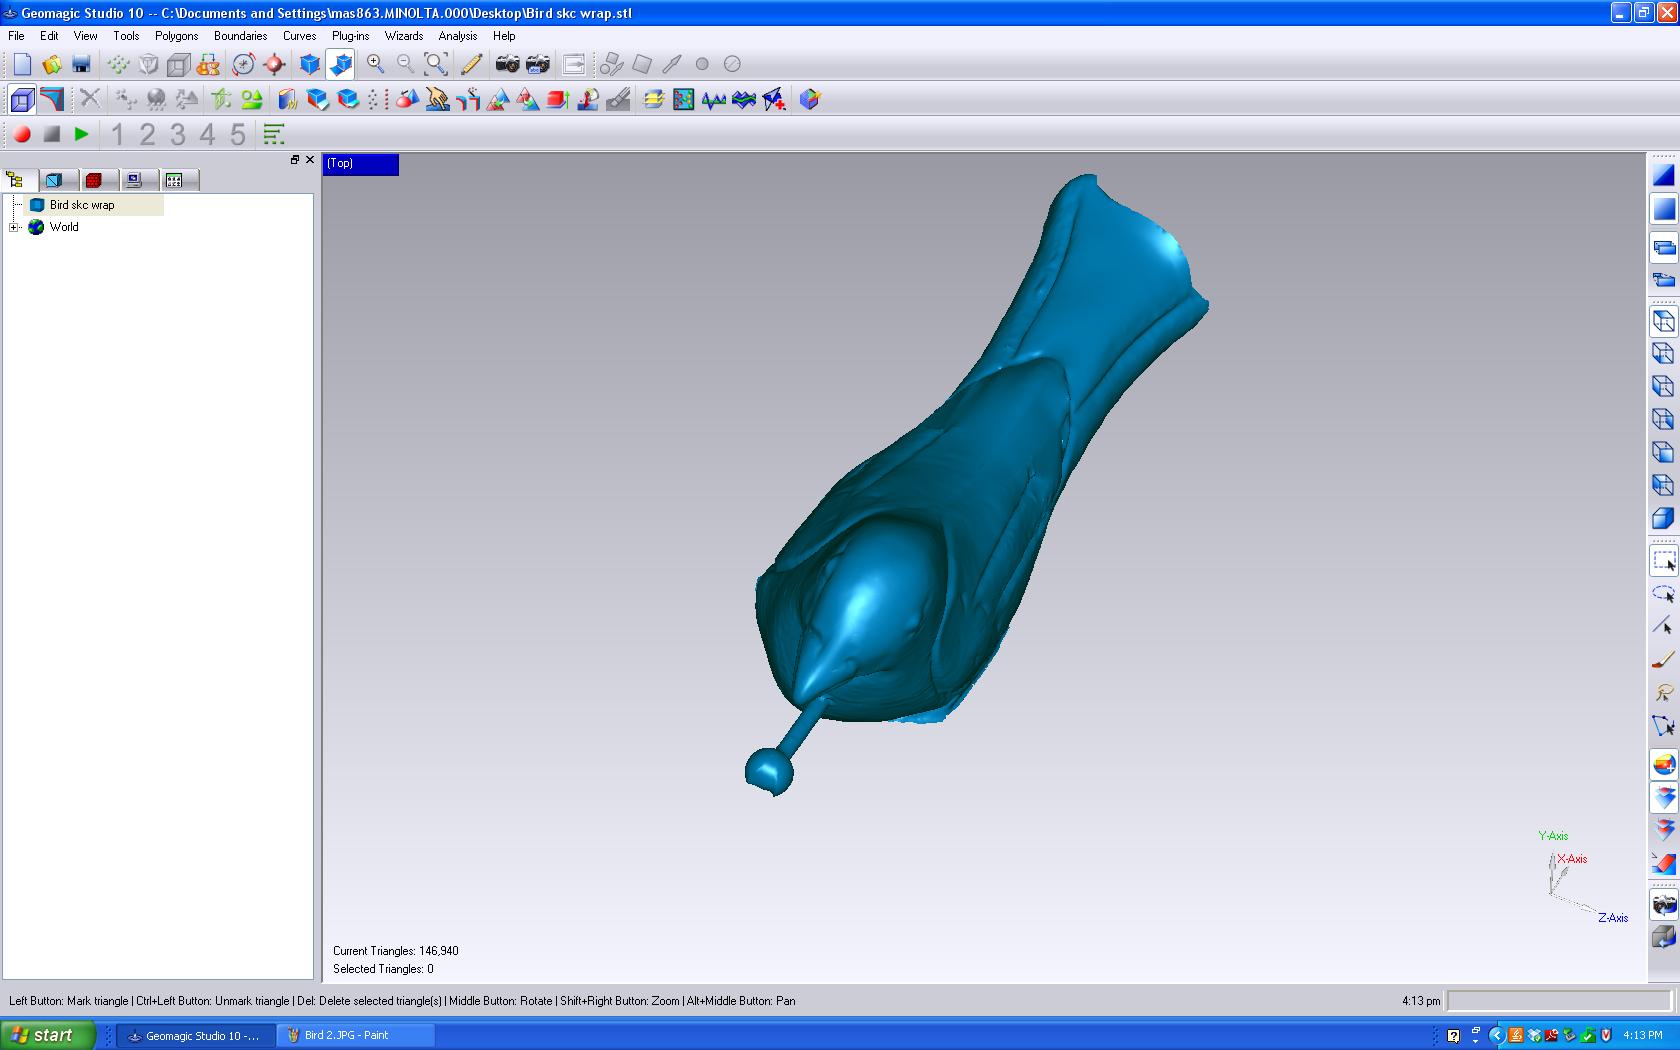Open the File menu
1680x1050 pixels.
(x=16, y=36)
